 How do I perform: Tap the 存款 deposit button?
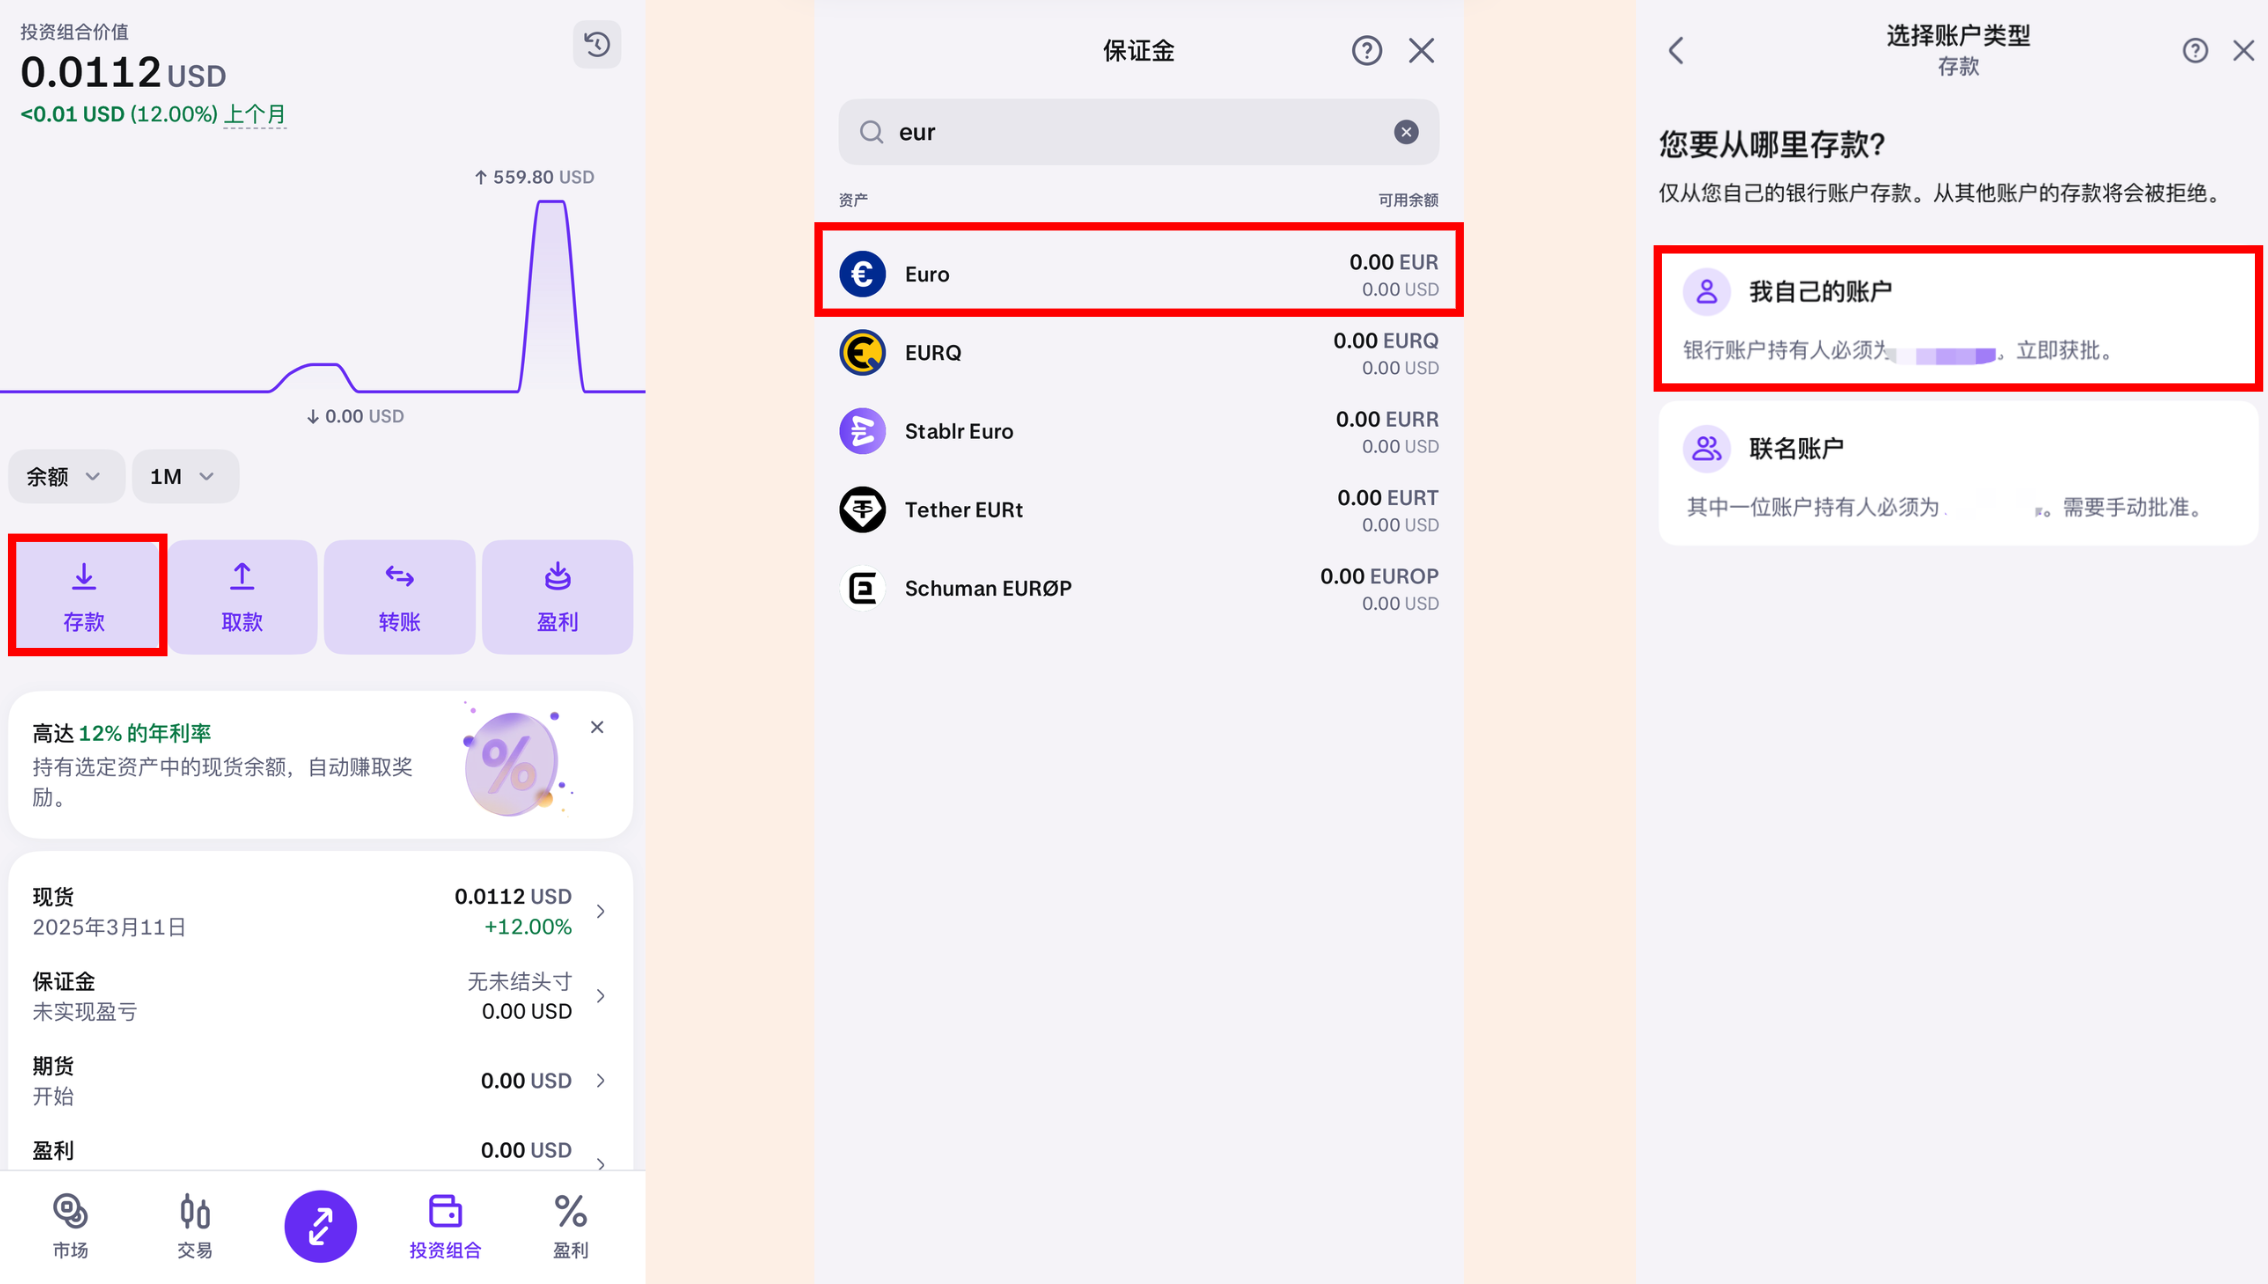[86, 596]
